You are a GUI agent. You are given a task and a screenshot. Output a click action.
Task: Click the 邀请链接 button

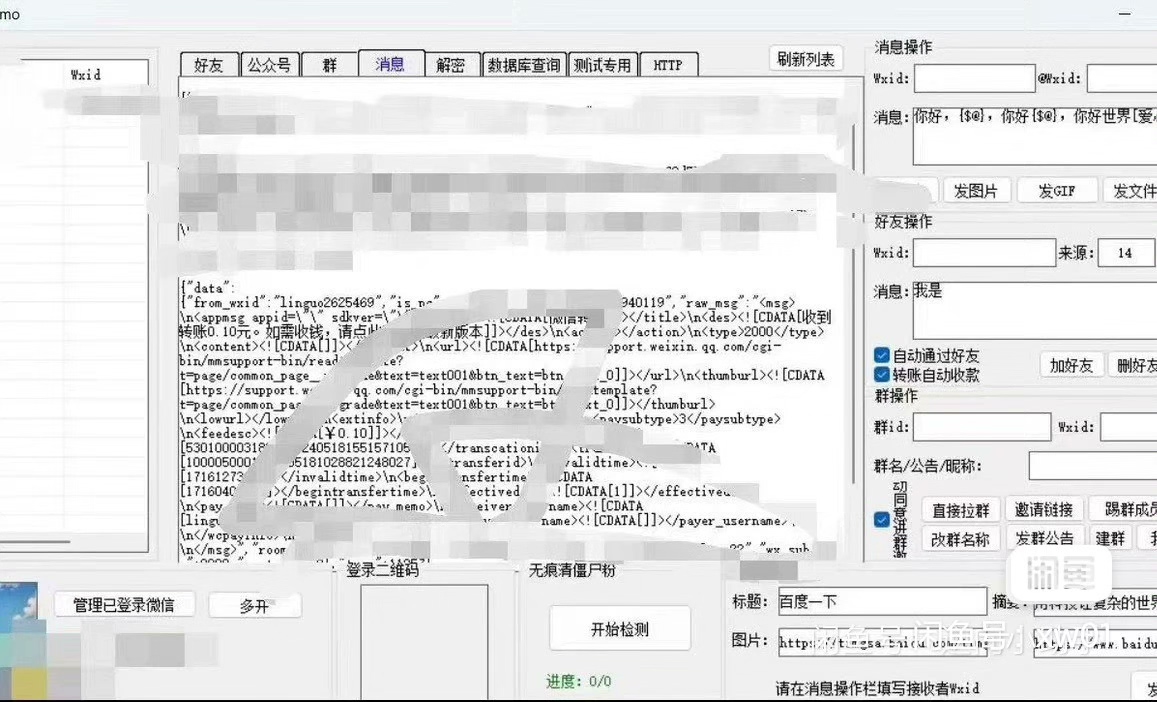[x=1043, y=510]
